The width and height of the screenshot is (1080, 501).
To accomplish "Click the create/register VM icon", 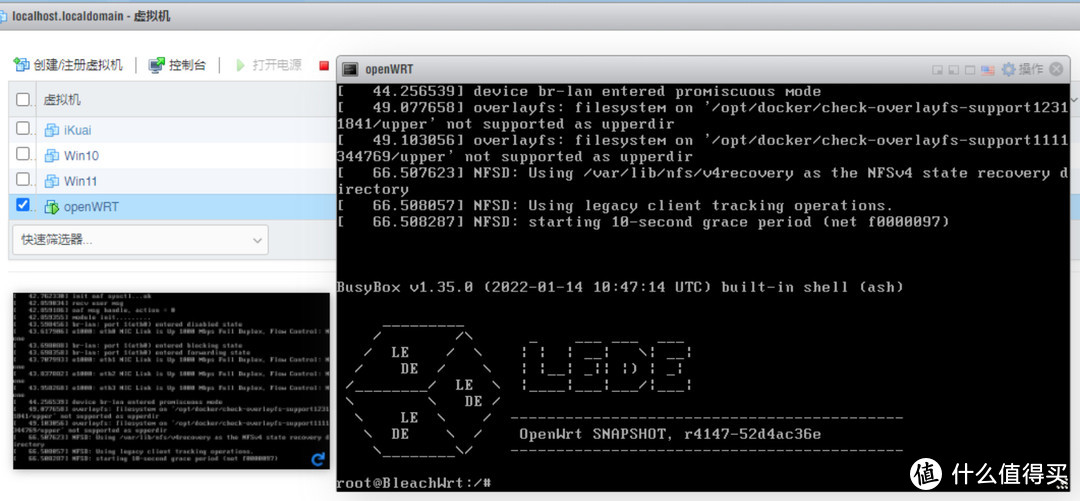I will click(x=21, y=65).
